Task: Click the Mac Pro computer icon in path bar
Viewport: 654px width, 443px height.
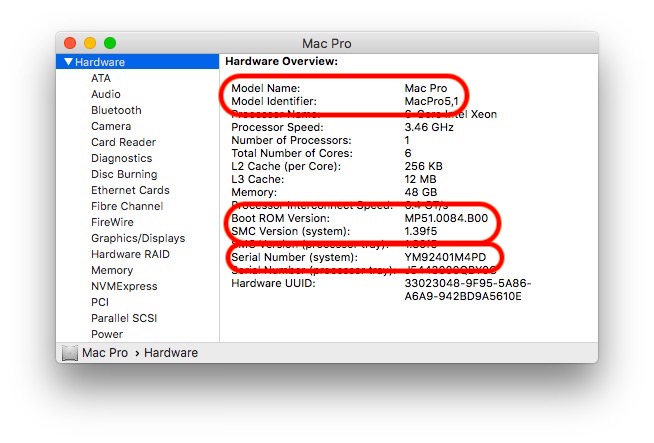Action: point(70,353)
